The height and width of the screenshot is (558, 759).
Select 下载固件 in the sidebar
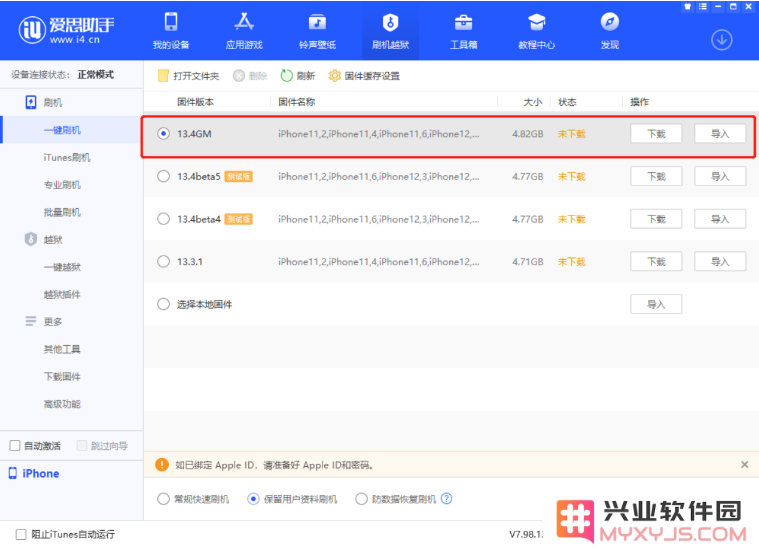62,377
